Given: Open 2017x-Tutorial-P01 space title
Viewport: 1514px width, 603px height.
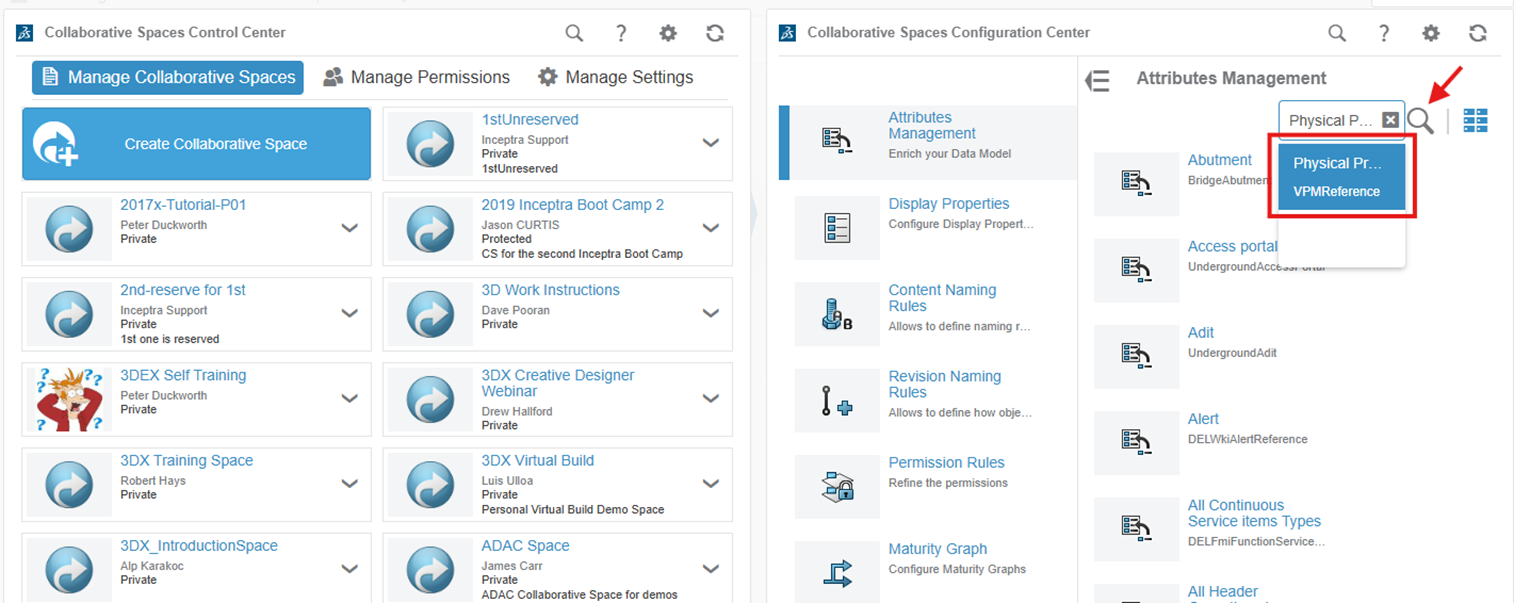Looking at the screenshot, I should coord(184,205).
